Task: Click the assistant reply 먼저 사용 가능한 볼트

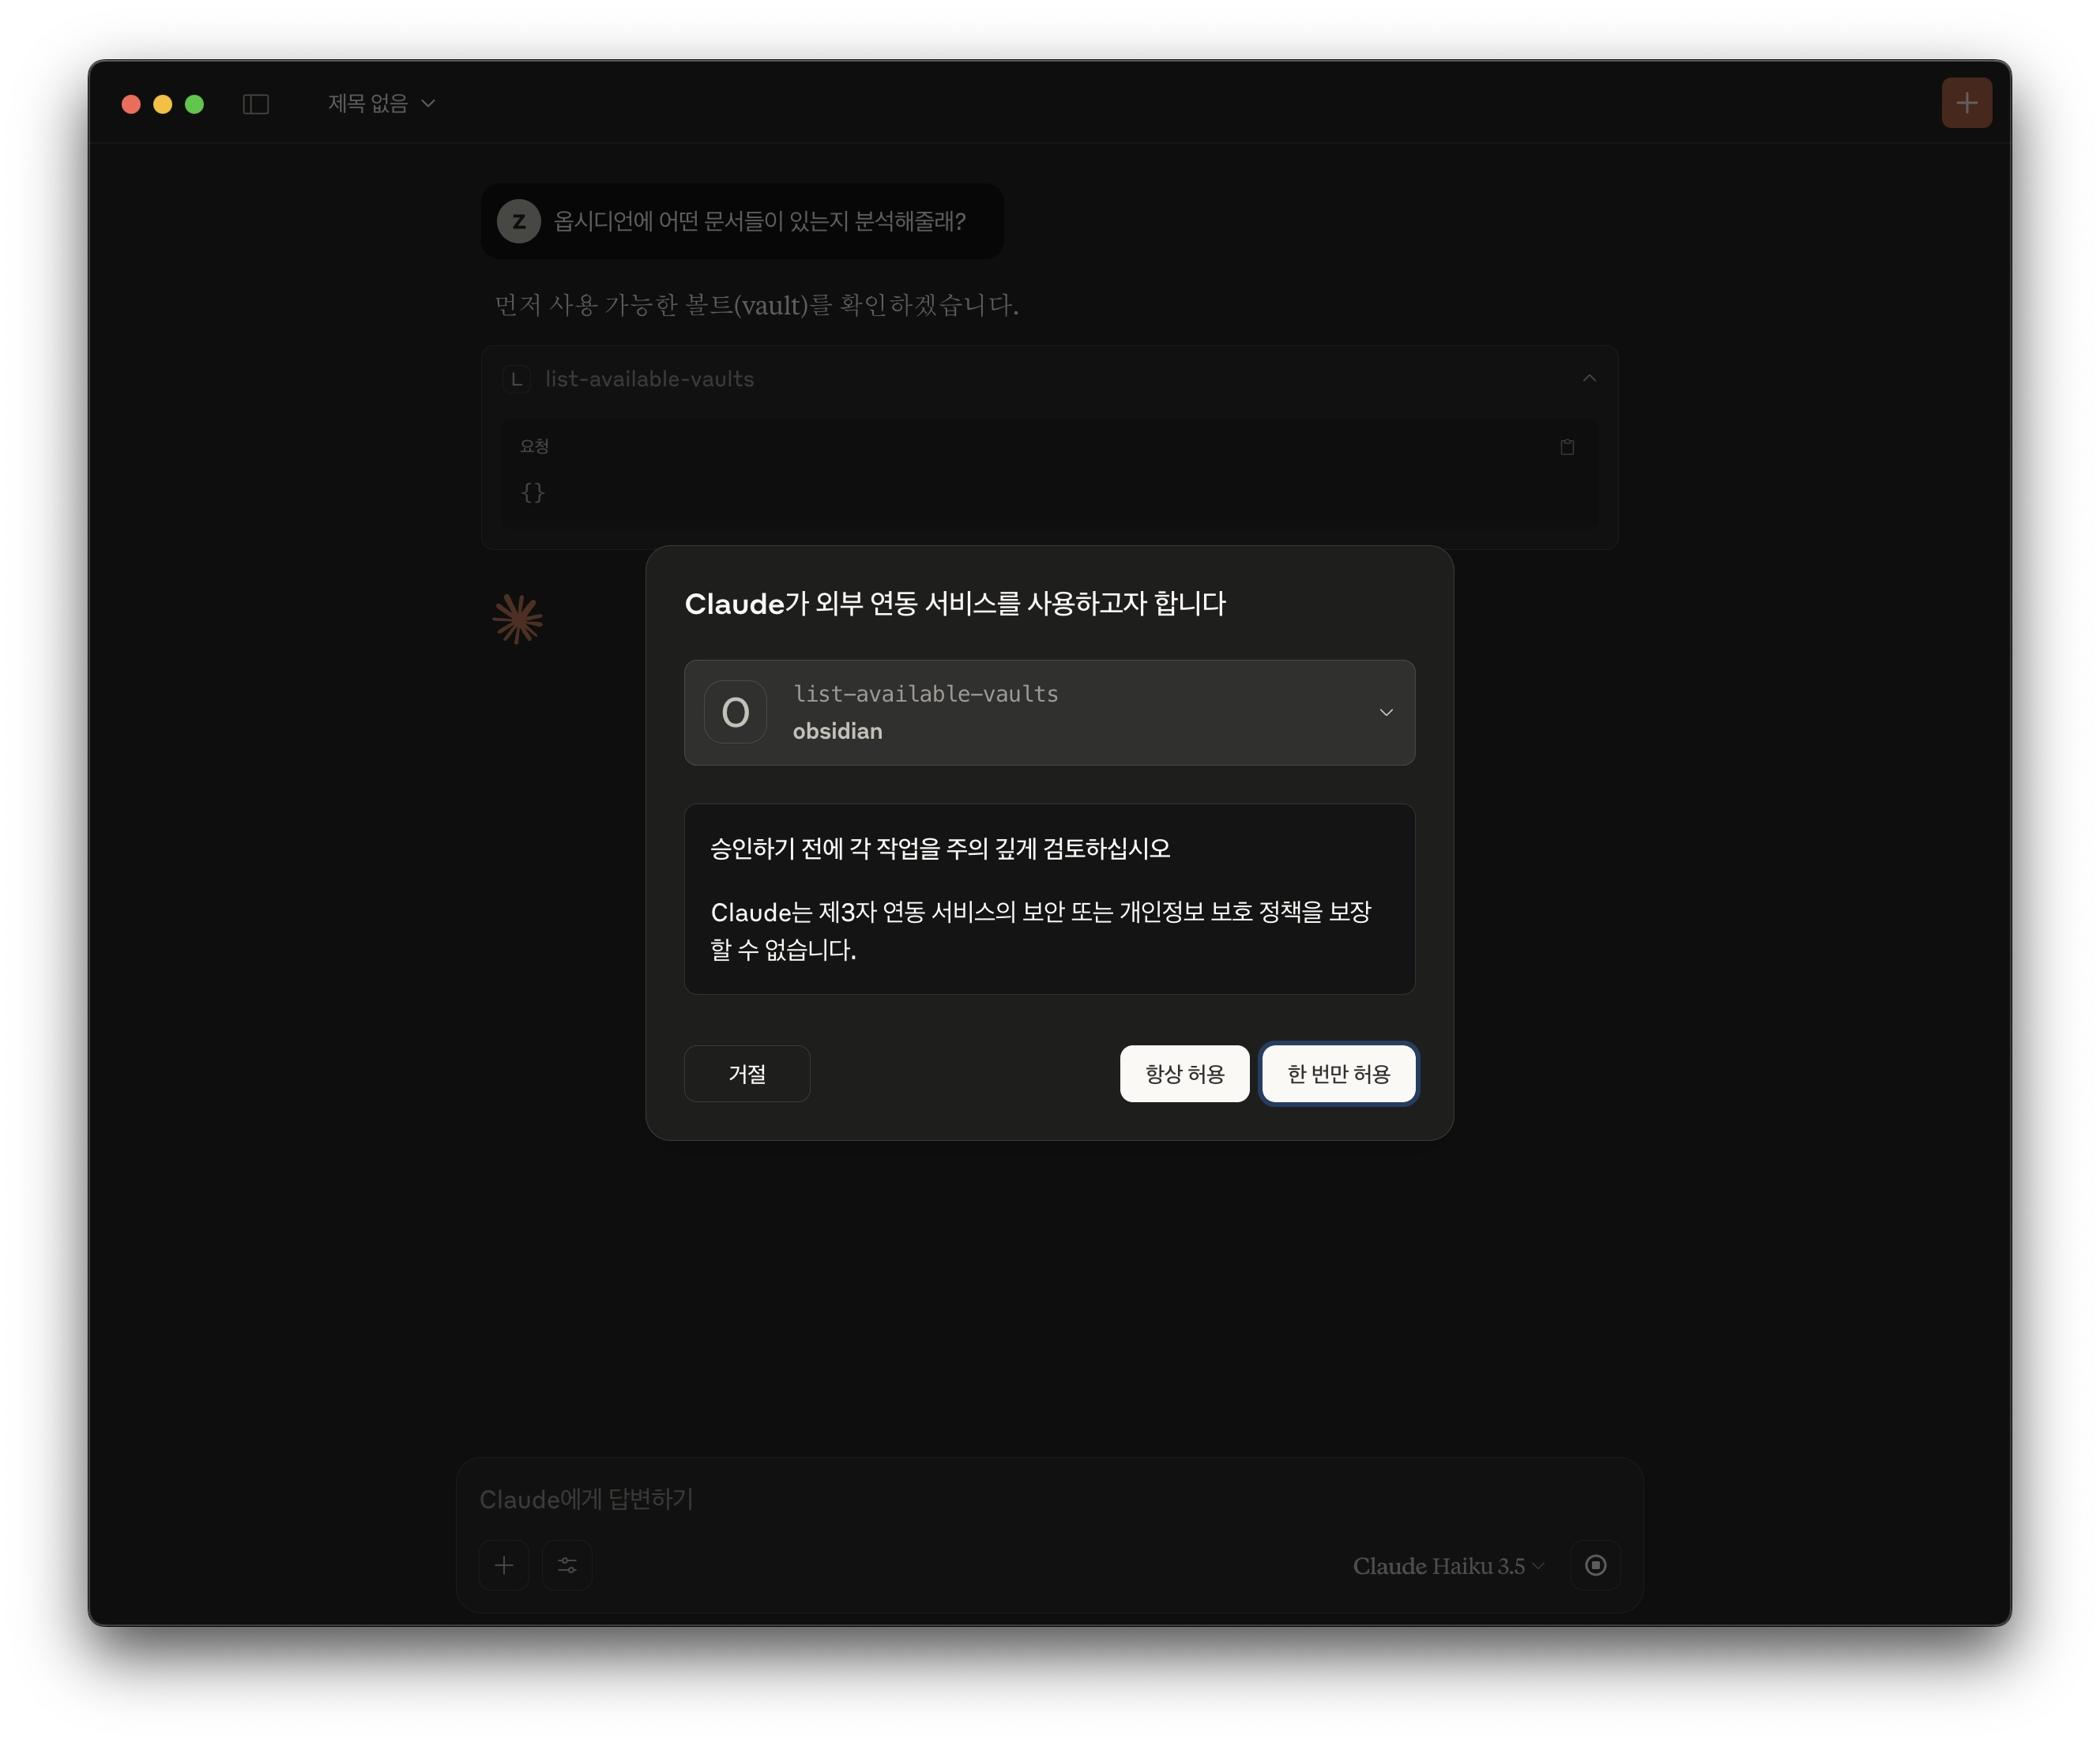Action: pyautogui.click(x=756, y=304)
